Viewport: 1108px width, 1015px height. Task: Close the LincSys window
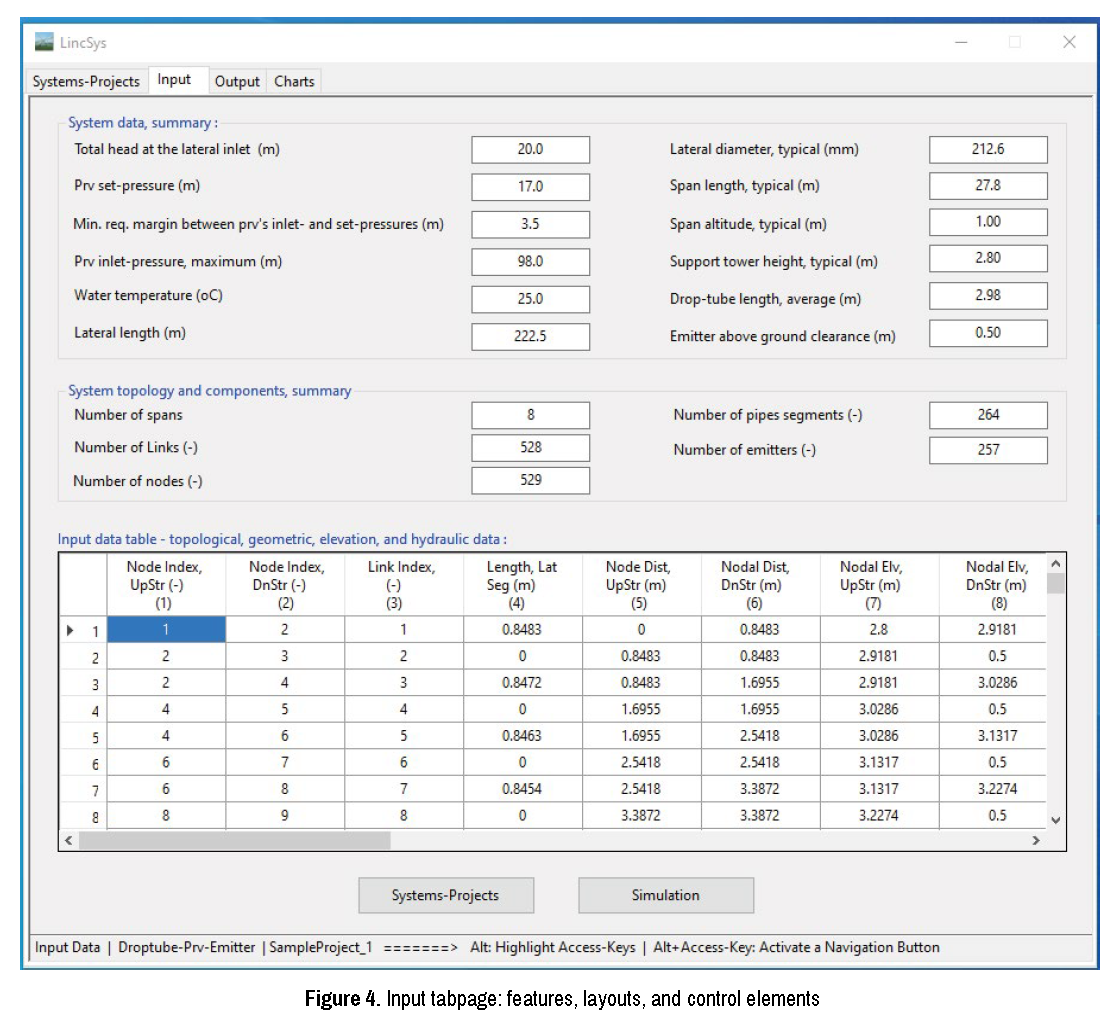(x=1069, y=42)
